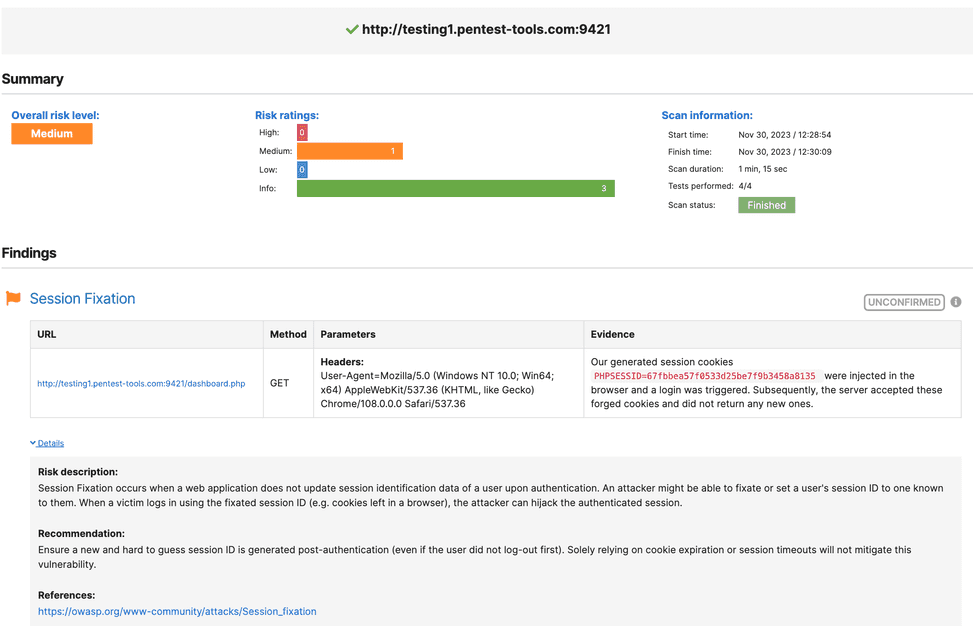This screenshot has width=973, height=626.
Task: Click the Evidence column header
Action: 612,334
